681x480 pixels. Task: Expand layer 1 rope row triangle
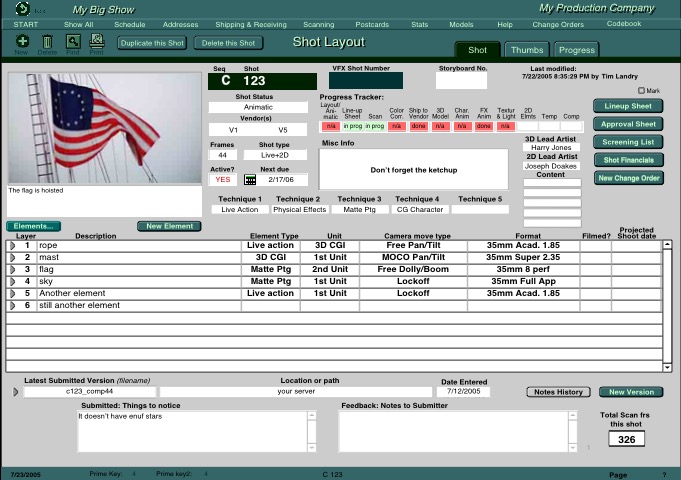click(11, 245)
